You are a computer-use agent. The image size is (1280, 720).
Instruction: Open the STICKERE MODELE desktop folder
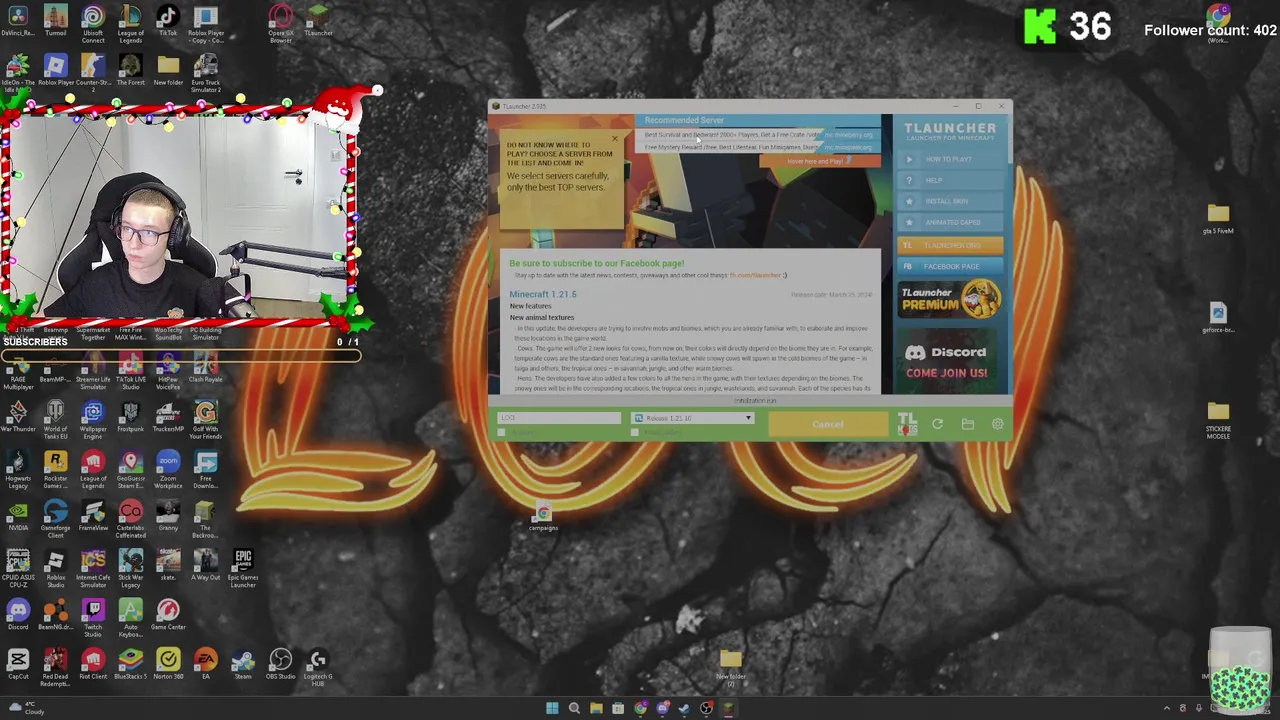pyautogui.click(x=1218, y=420)
